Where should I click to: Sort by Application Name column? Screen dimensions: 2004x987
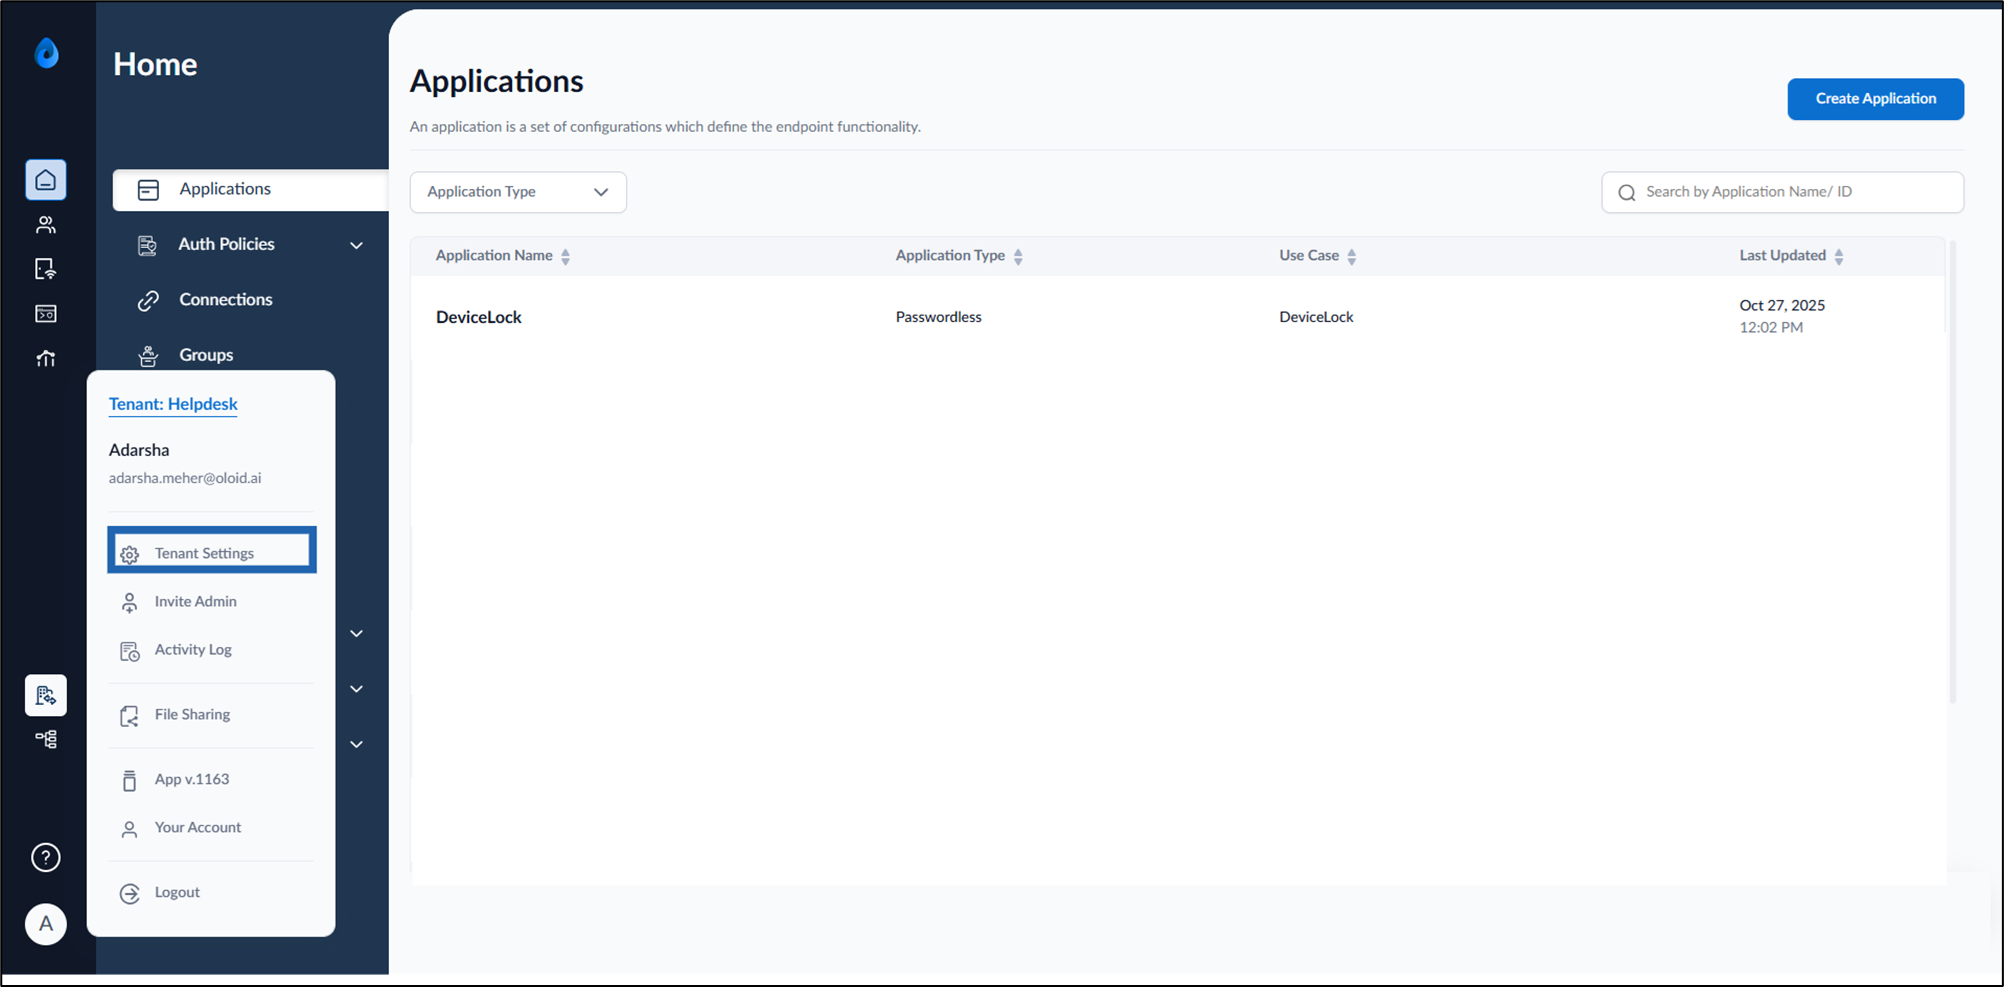566,256
